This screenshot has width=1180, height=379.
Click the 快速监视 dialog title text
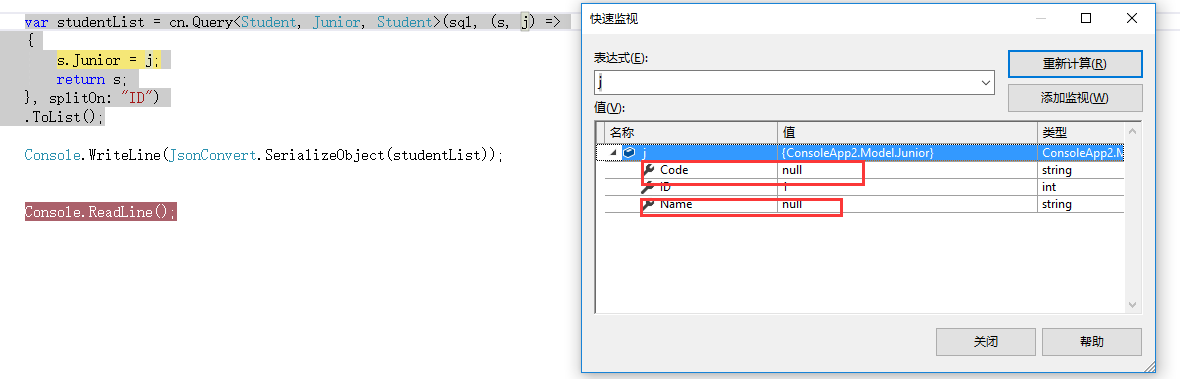614,19
